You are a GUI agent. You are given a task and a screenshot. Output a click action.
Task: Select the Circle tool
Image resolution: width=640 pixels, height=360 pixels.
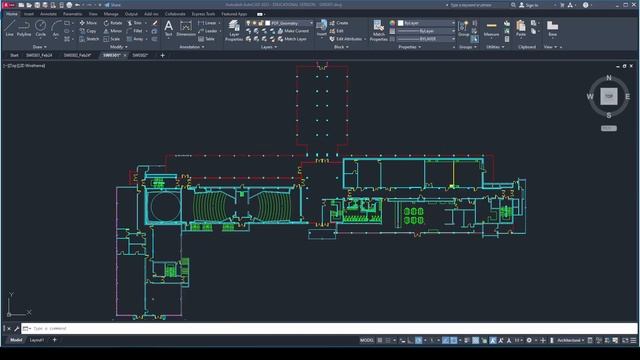[x=40, y=28]
